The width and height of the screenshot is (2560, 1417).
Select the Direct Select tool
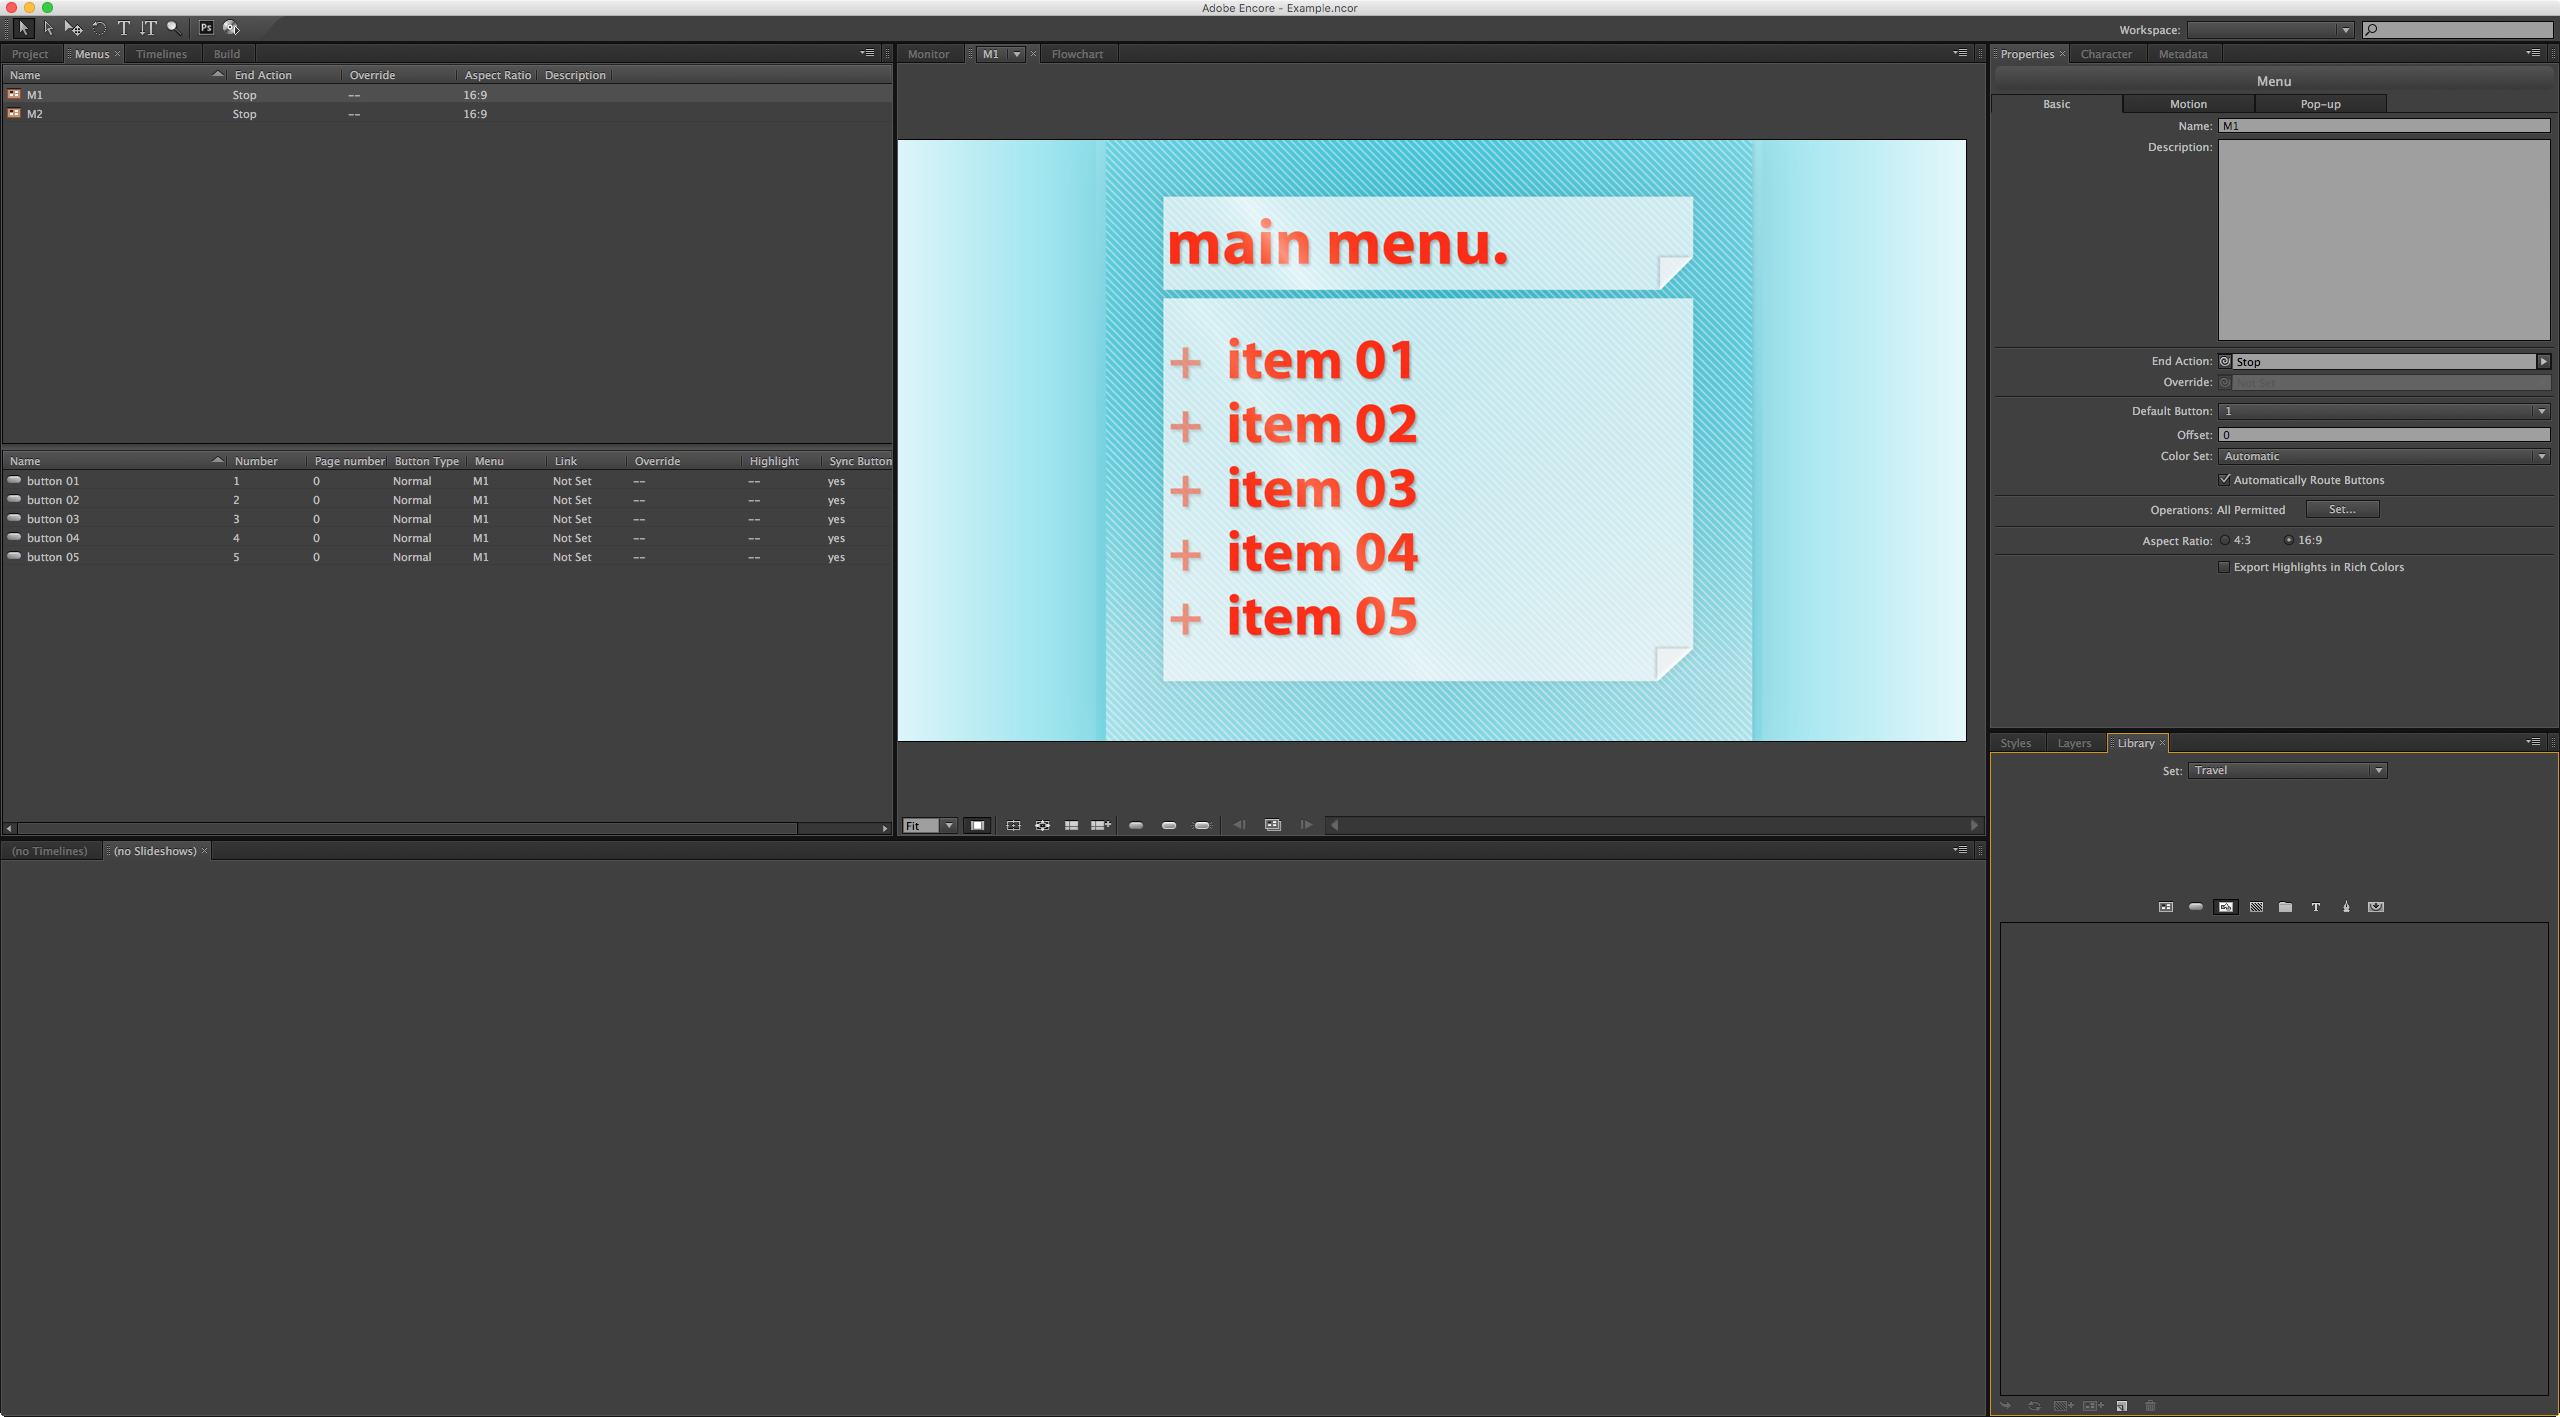[47, 28]
